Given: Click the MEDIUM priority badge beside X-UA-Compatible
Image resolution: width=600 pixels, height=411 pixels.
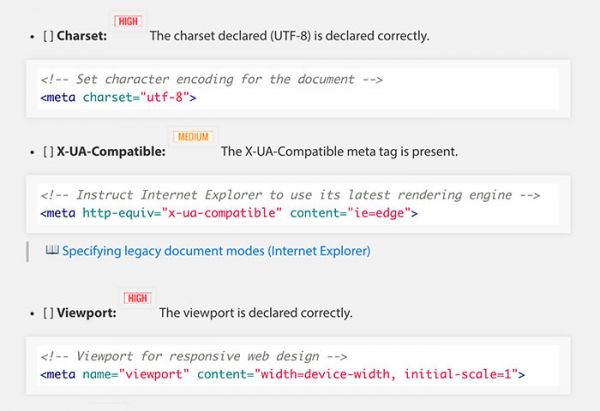Looking at the screenshot, I should 193,136.
